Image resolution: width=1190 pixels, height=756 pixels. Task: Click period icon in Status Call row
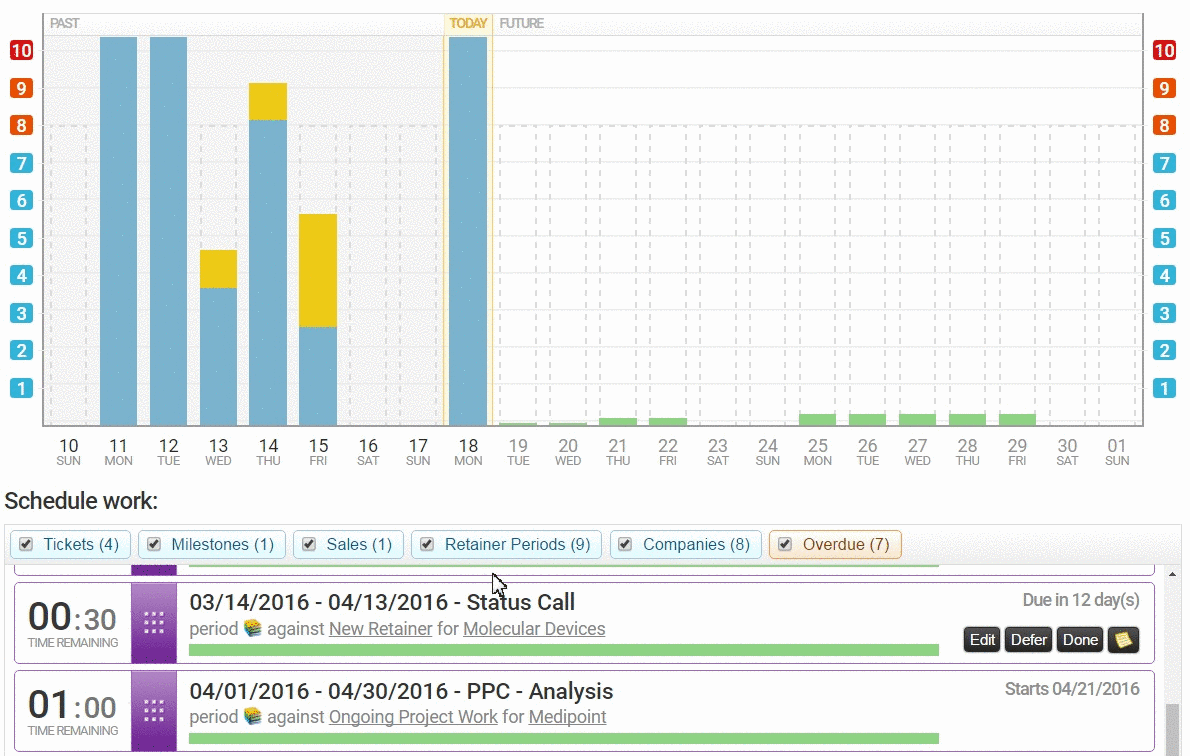click(252, 629)
